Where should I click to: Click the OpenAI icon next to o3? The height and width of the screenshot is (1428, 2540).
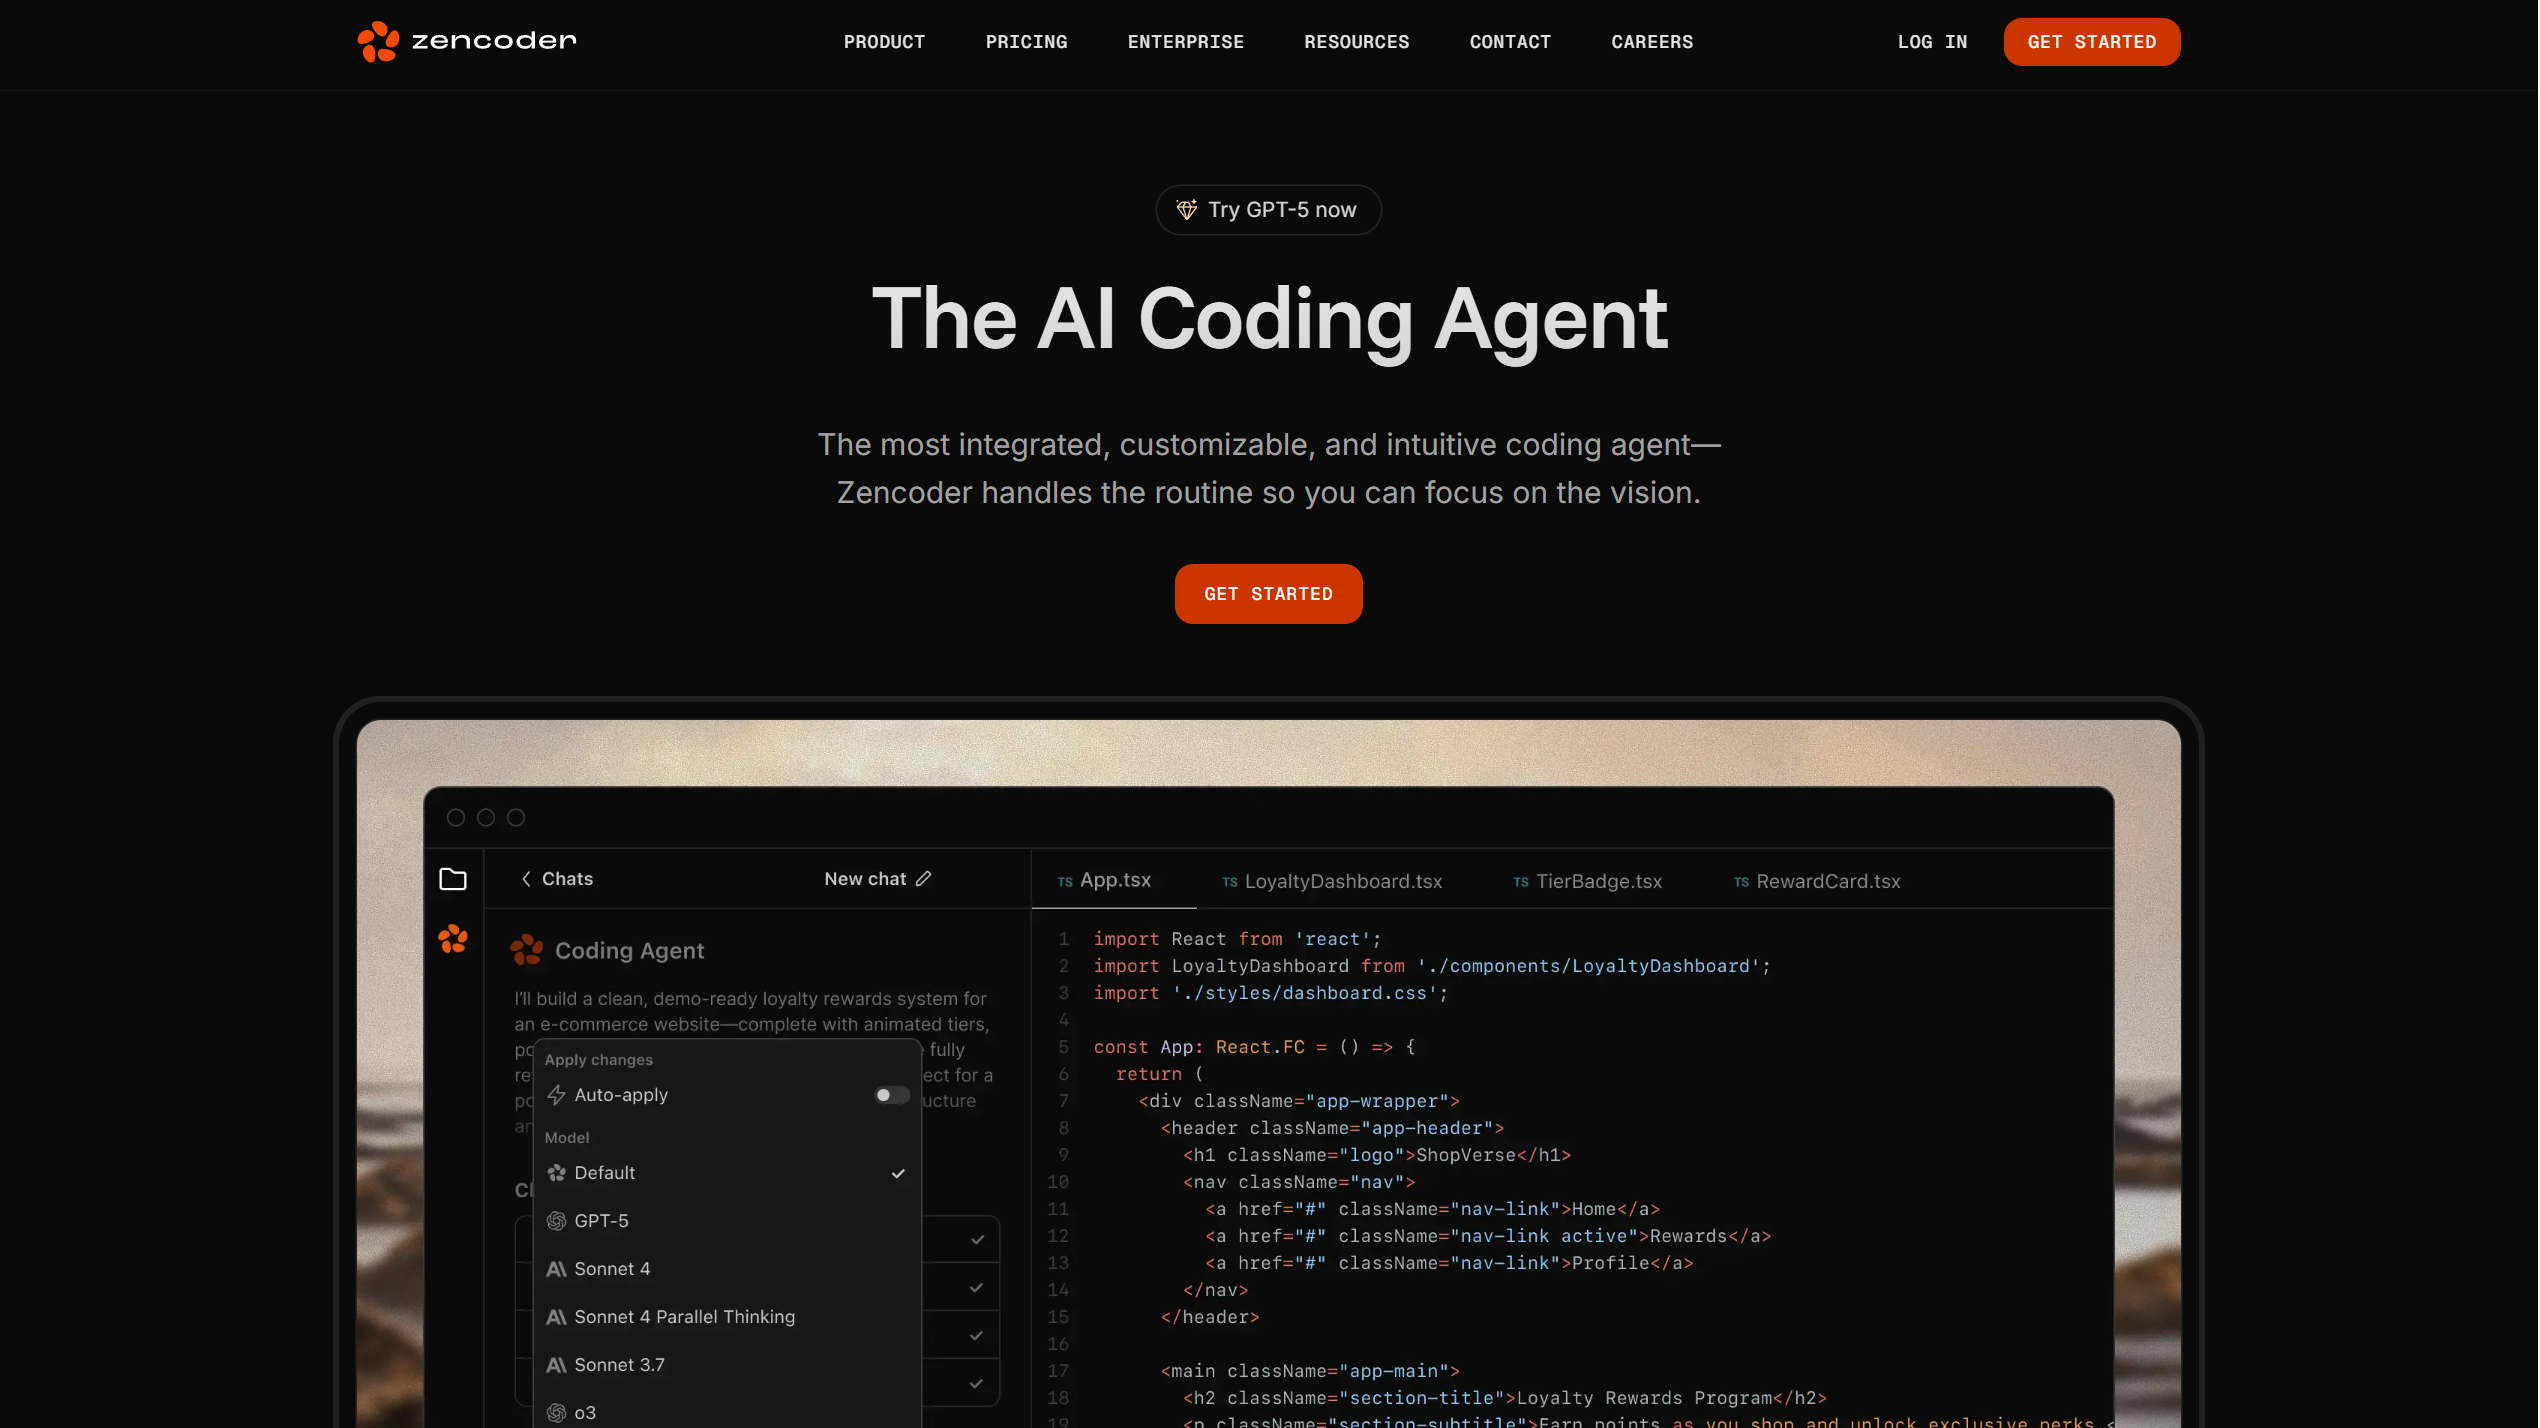point(556,1413)
